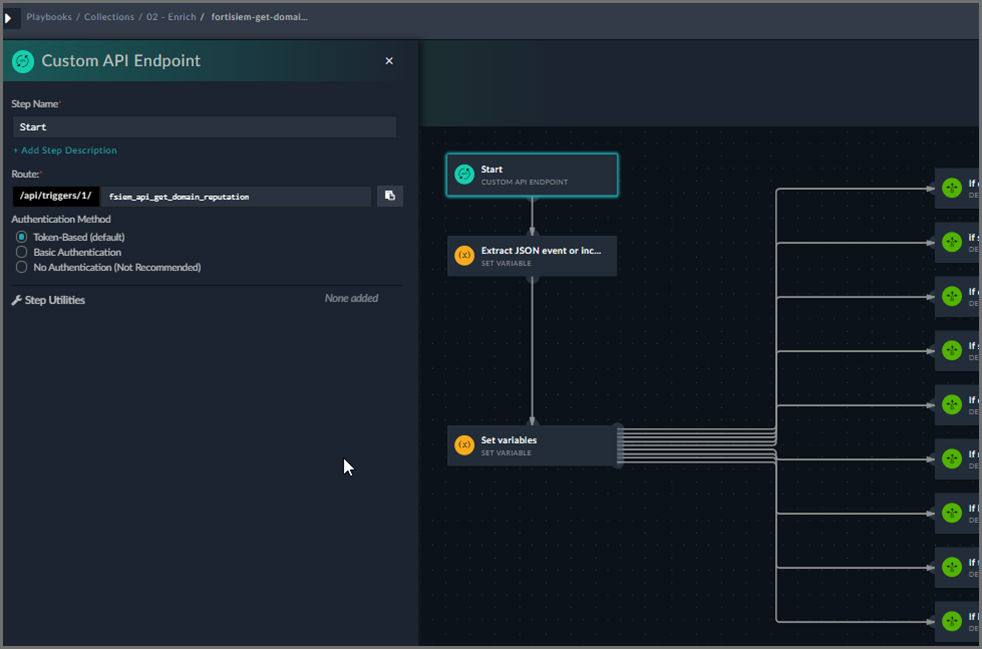Expand the left sidebar arrow toggle
Screen dimensions: 982x649
click(10, 18)
